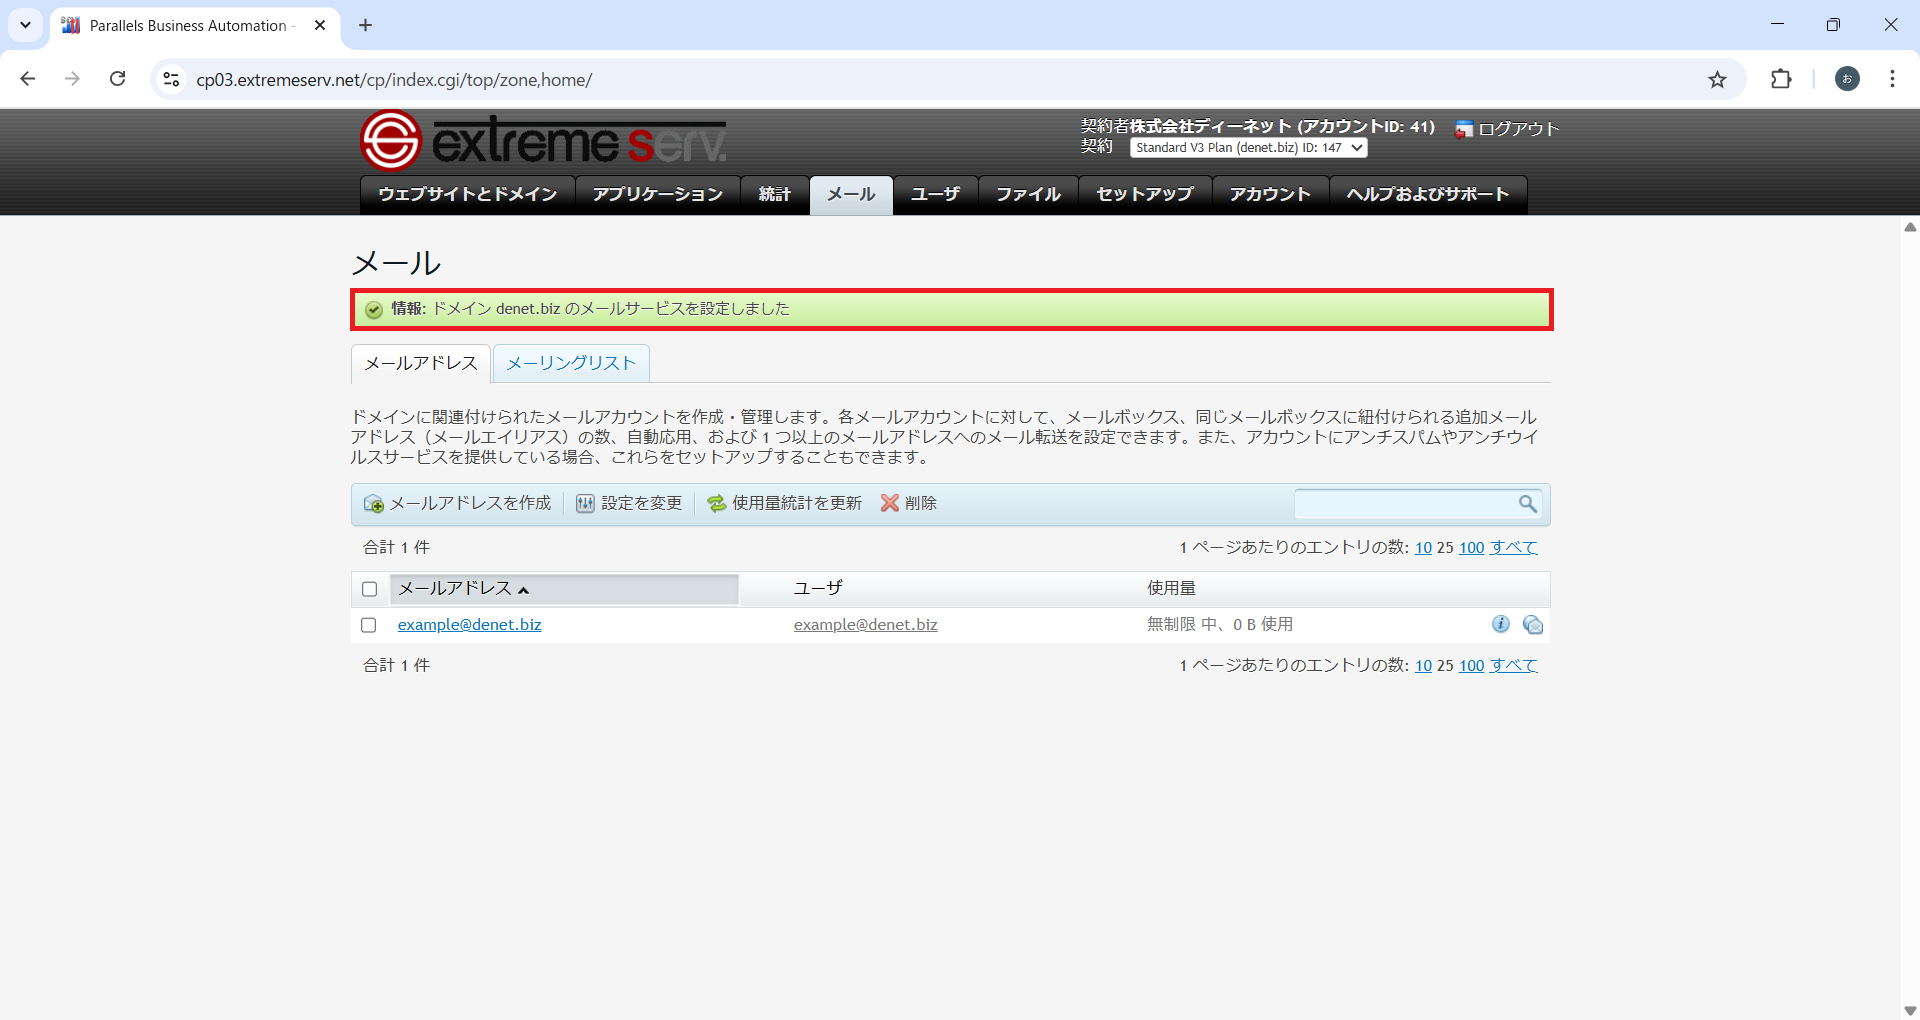1920x1020 pixels.
Task: Open the tab search dropdown arrow
Action: pyautogui.click(x=25, y=25)
